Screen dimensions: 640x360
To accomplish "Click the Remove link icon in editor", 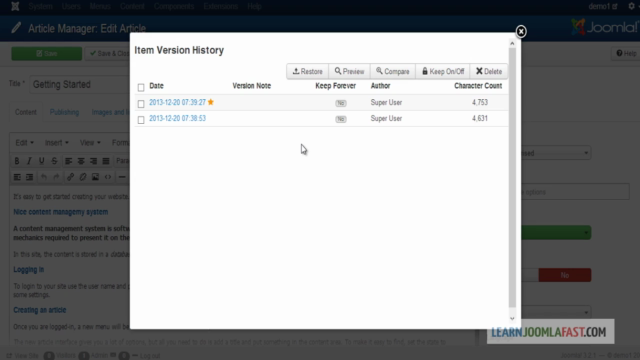I will [x=83, y=177].
